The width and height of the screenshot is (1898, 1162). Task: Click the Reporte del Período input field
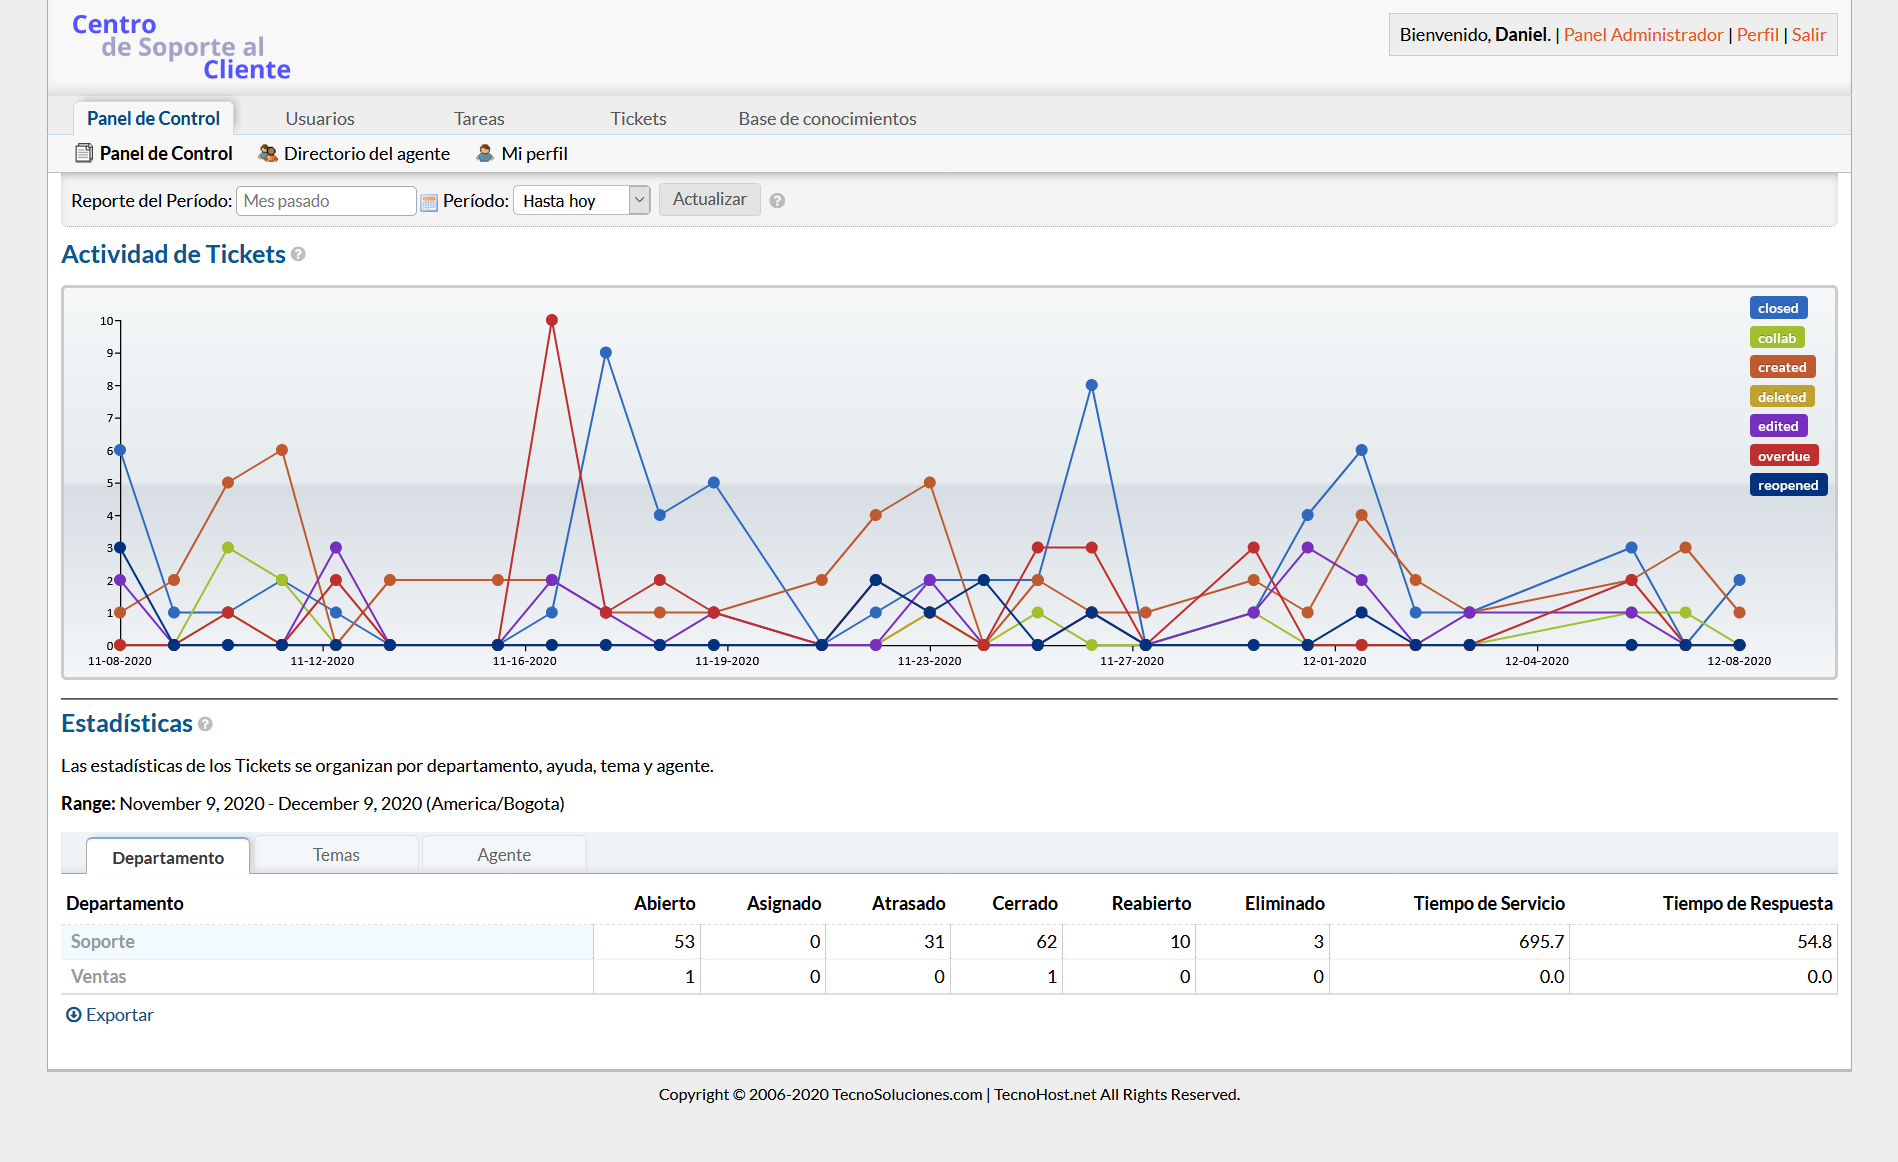[326, 201]
